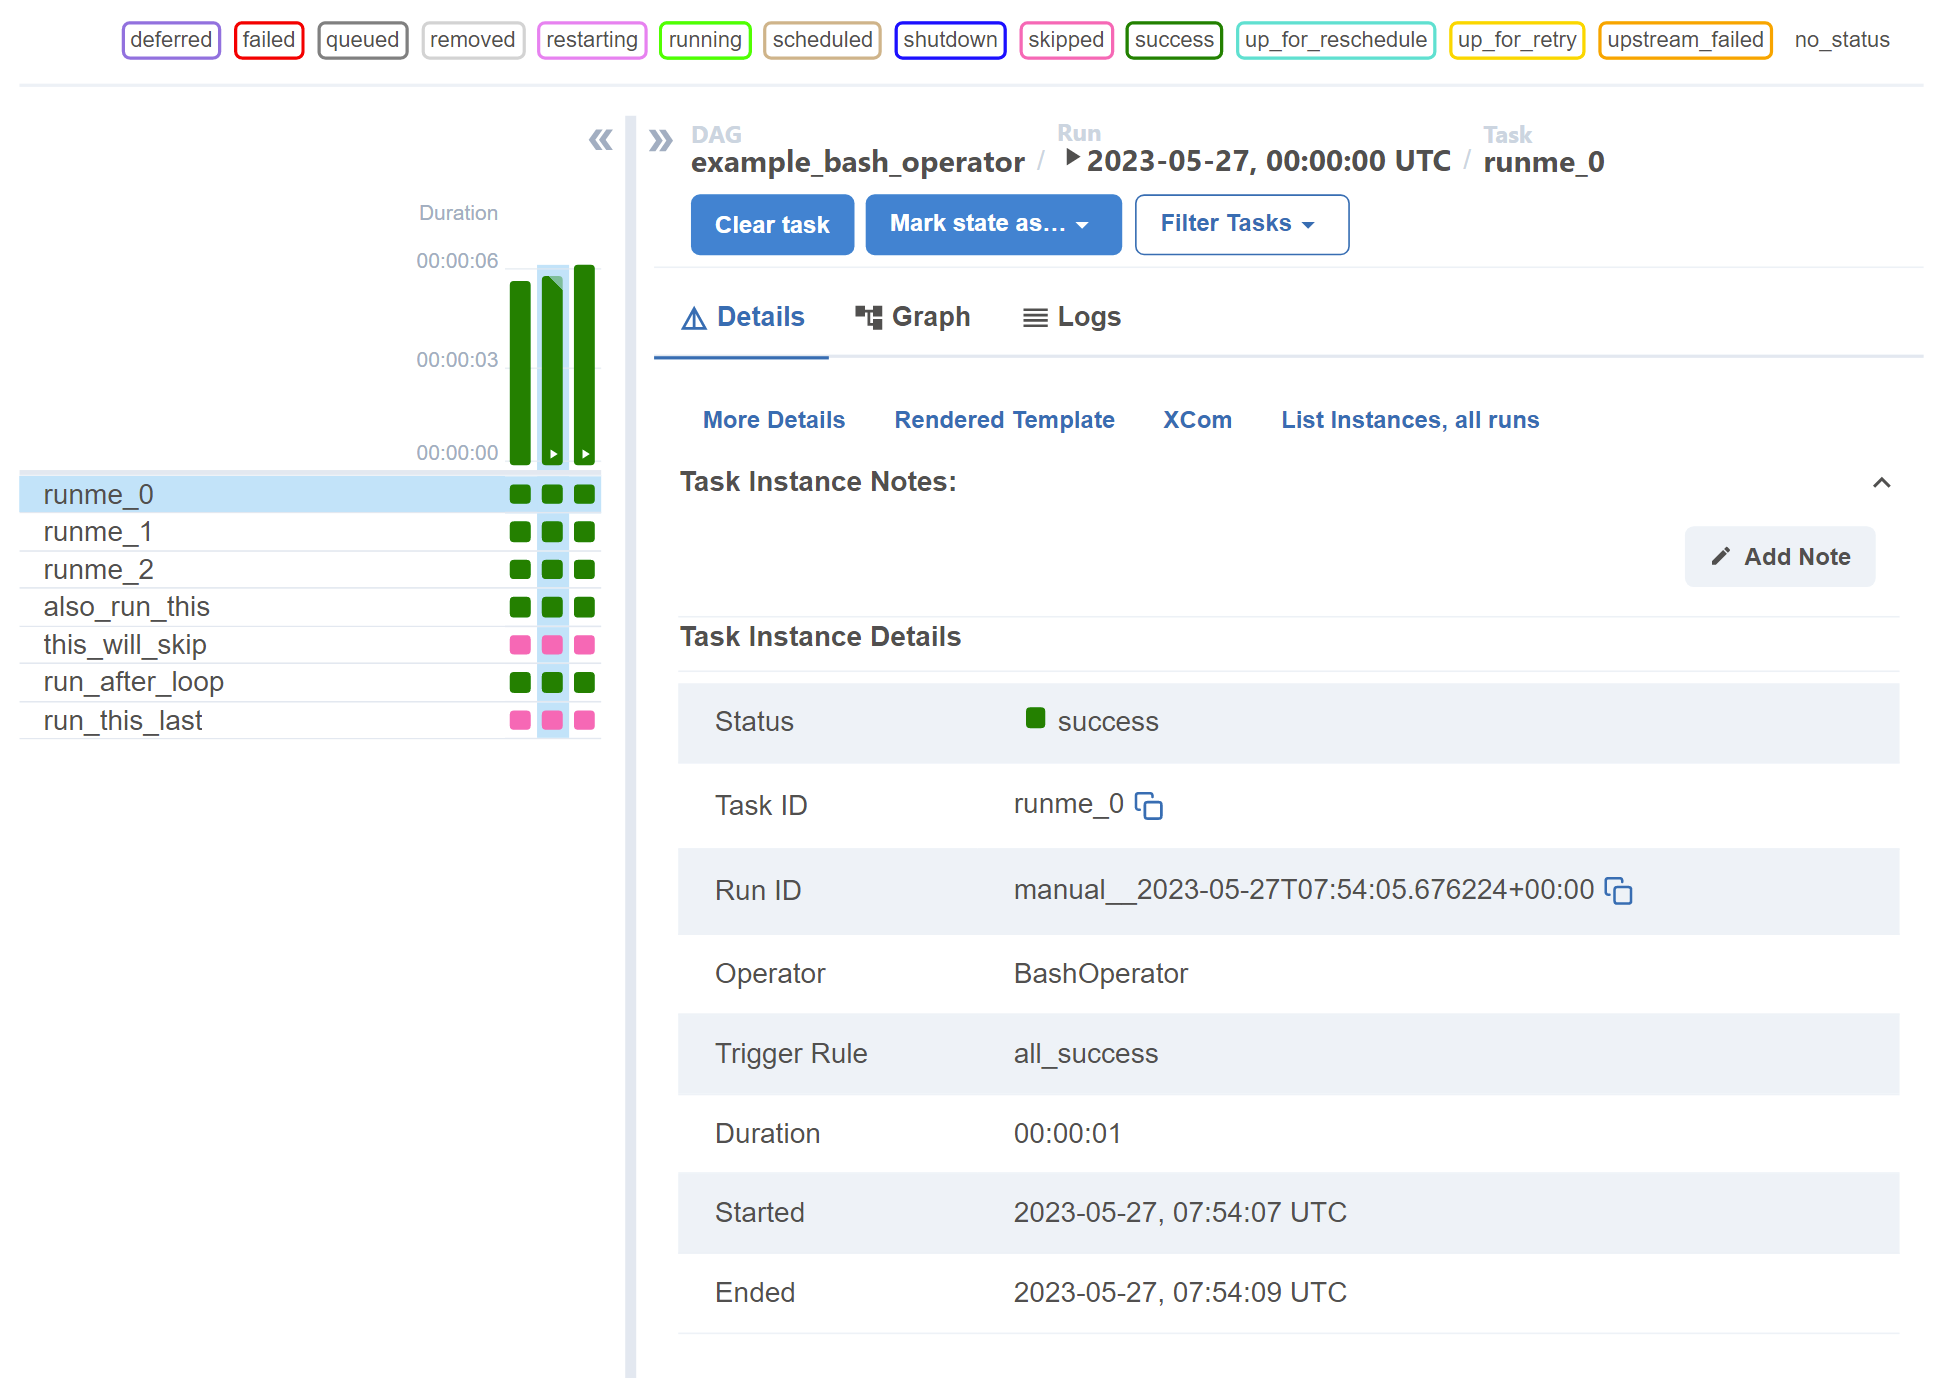Toggle the running state filter badge
Screen dimensions: 1938x1378
click(704, 40)
